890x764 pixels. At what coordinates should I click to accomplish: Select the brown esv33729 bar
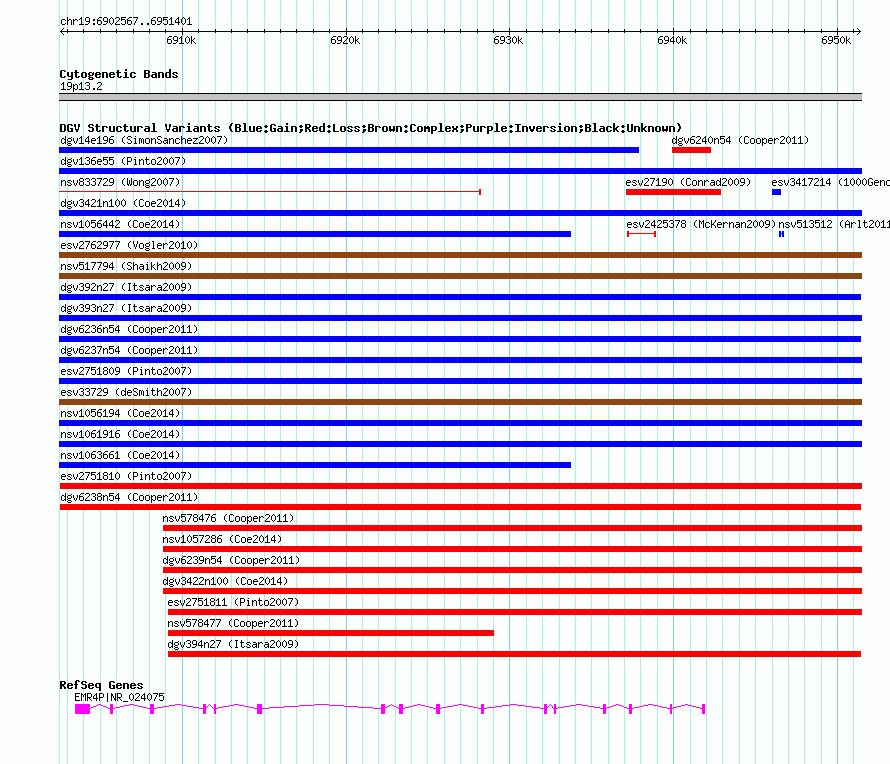pos(460,402)
